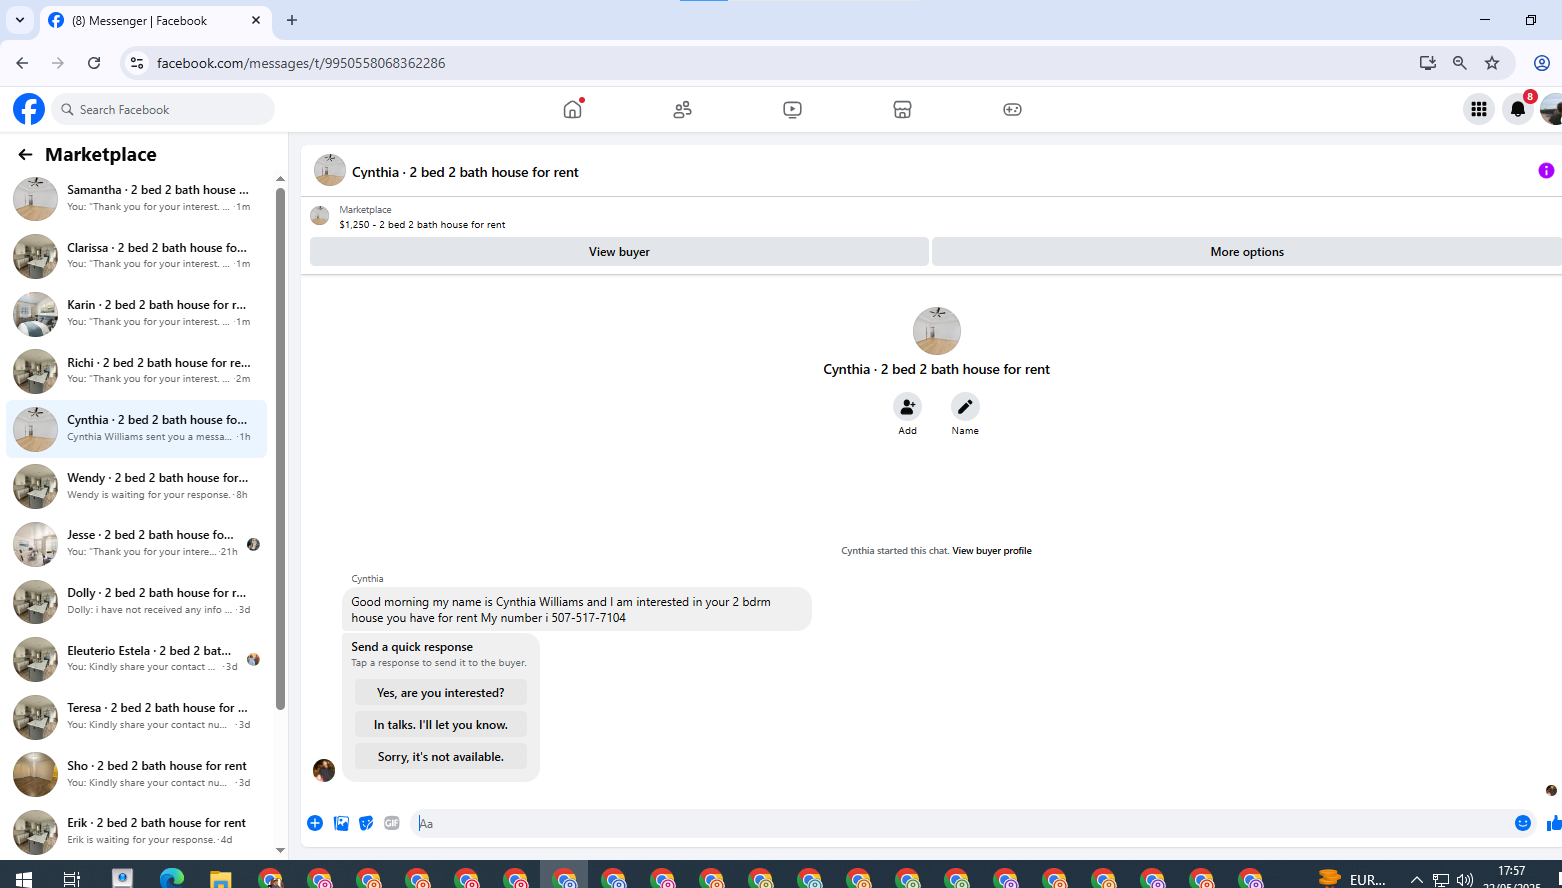Image resolution: width=1562 pixels, height=888 pixels.
Task: Go back from Marketplace using the arrow
Action: coord(25,154)
